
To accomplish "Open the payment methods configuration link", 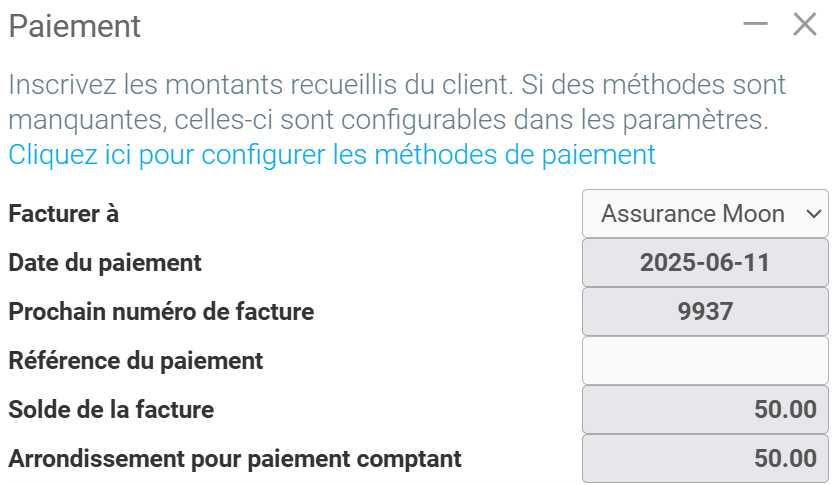I will pos(332,154).
